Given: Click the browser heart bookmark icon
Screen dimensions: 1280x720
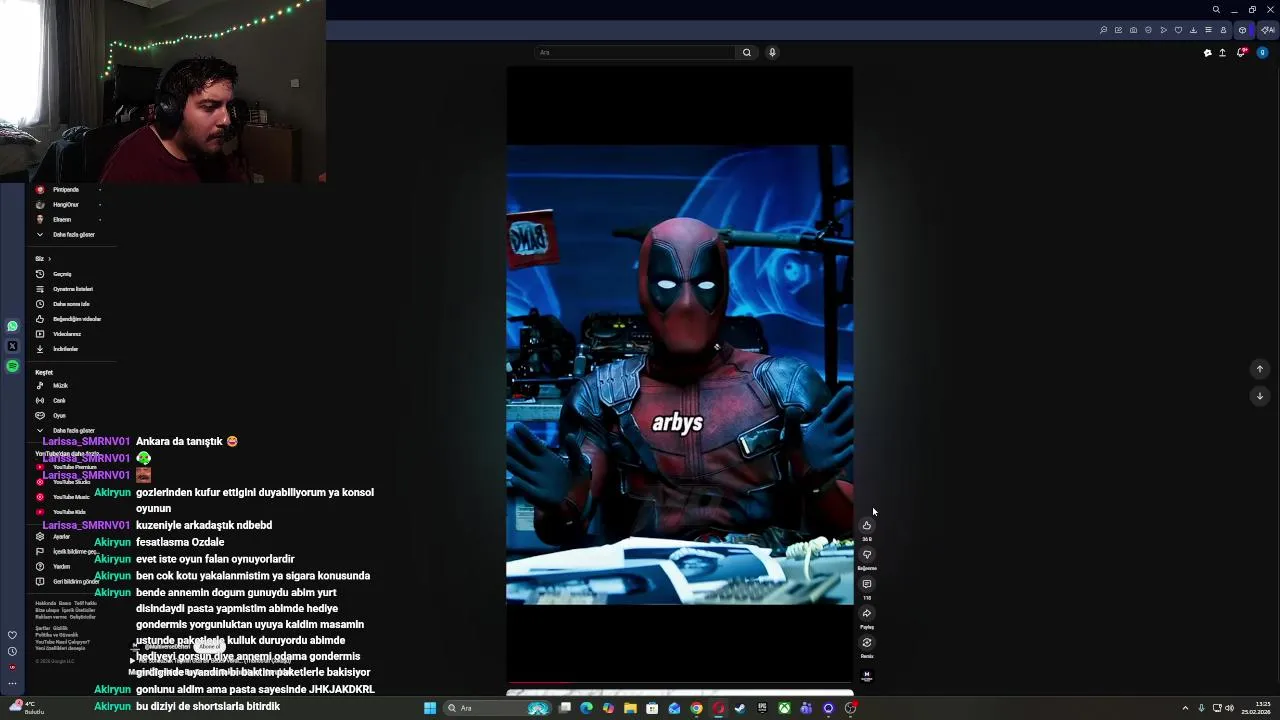Looking at the screenshot, I should [x=1178, y=30].
